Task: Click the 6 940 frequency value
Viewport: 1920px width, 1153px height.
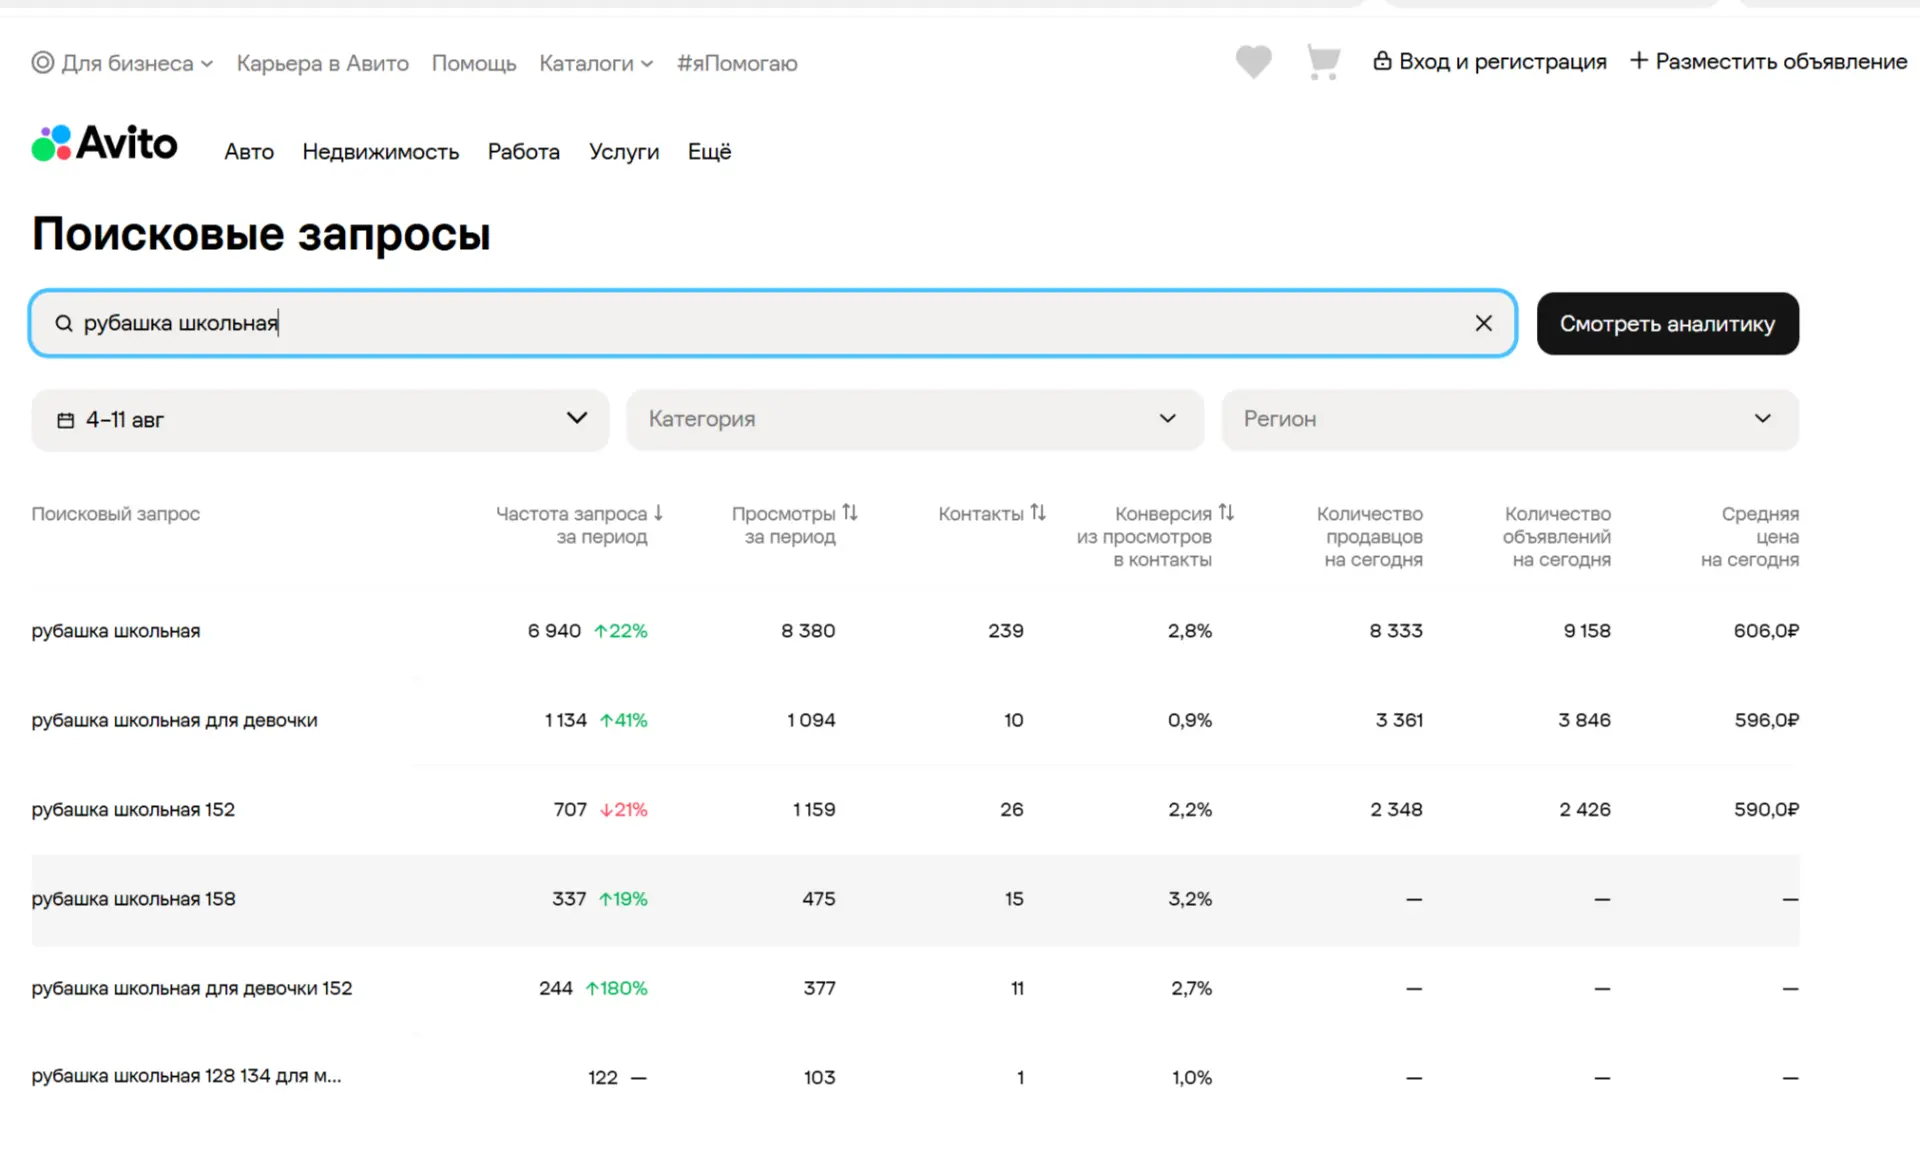Action: [x=554, y=631]
